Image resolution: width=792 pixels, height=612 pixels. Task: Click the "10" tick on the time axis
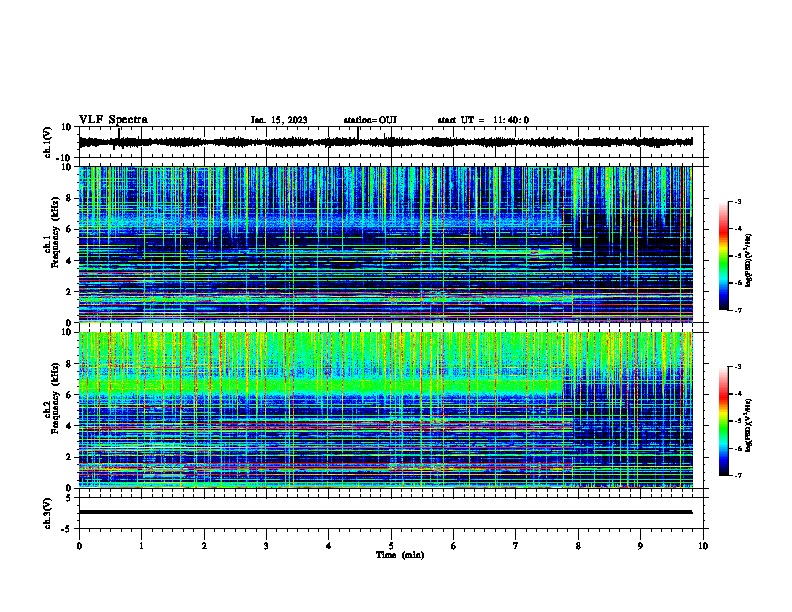pos(703,546)
